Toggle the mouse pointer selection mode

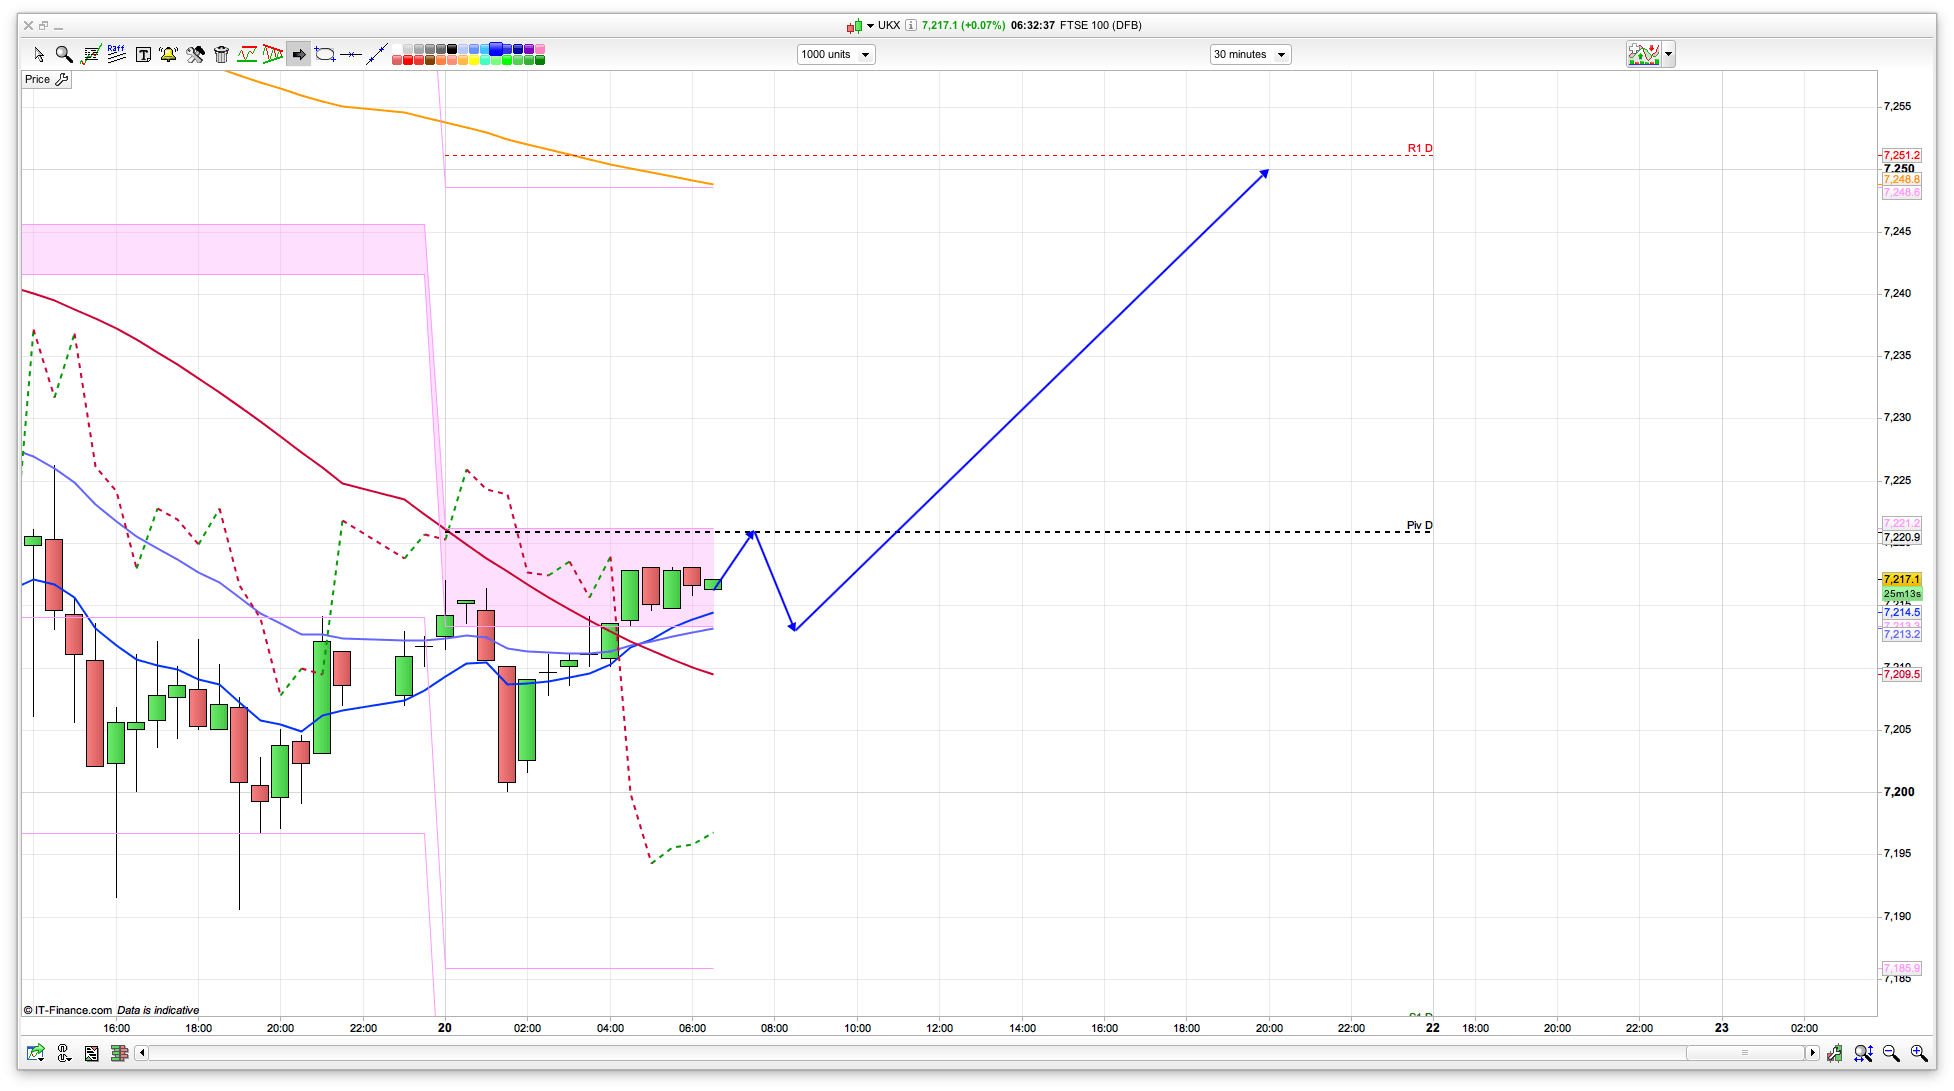(39, 54)
